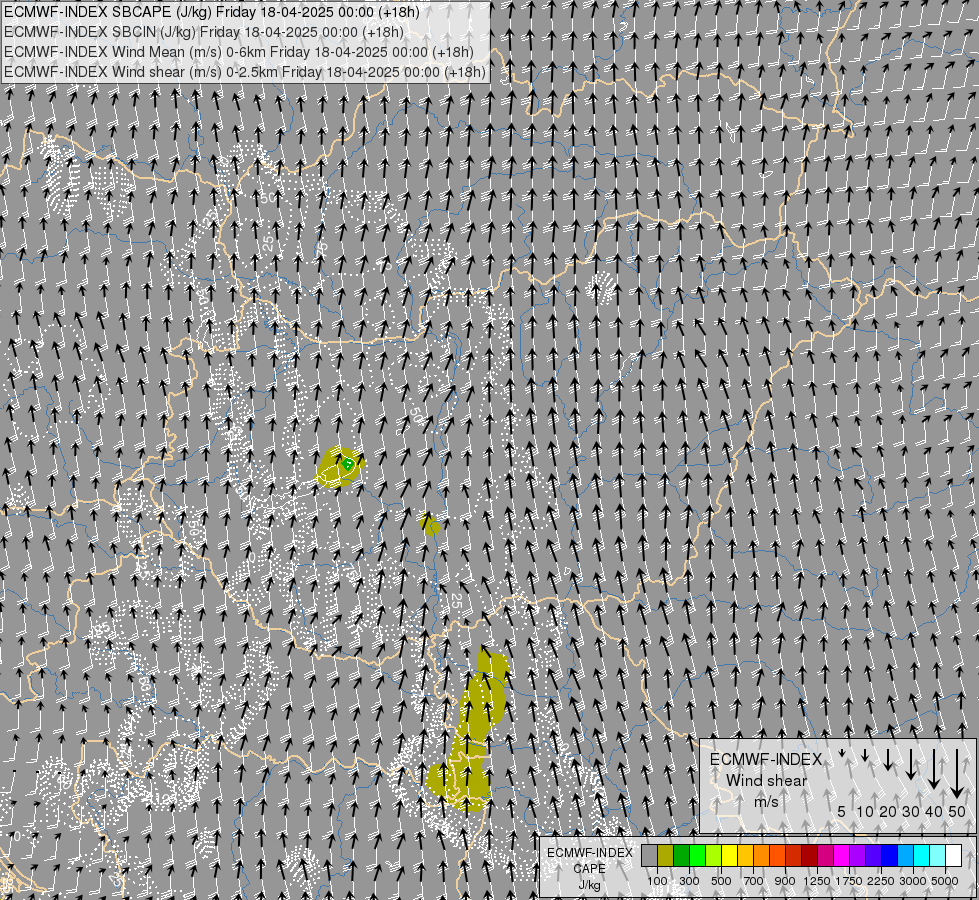
Task: Select the yellow CAPE legend swatch
Action: (729, 856)
